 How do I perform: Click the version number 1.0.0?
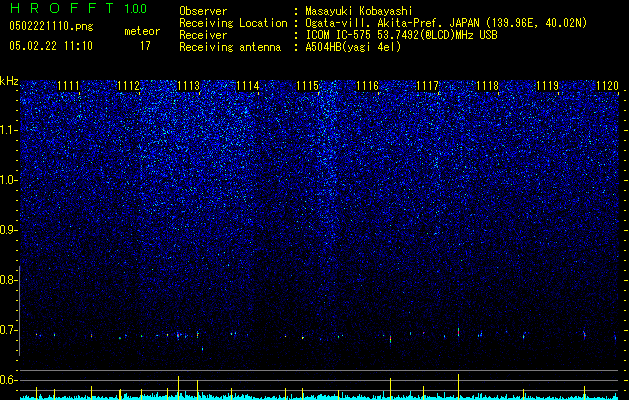click(x=136, y=9)
